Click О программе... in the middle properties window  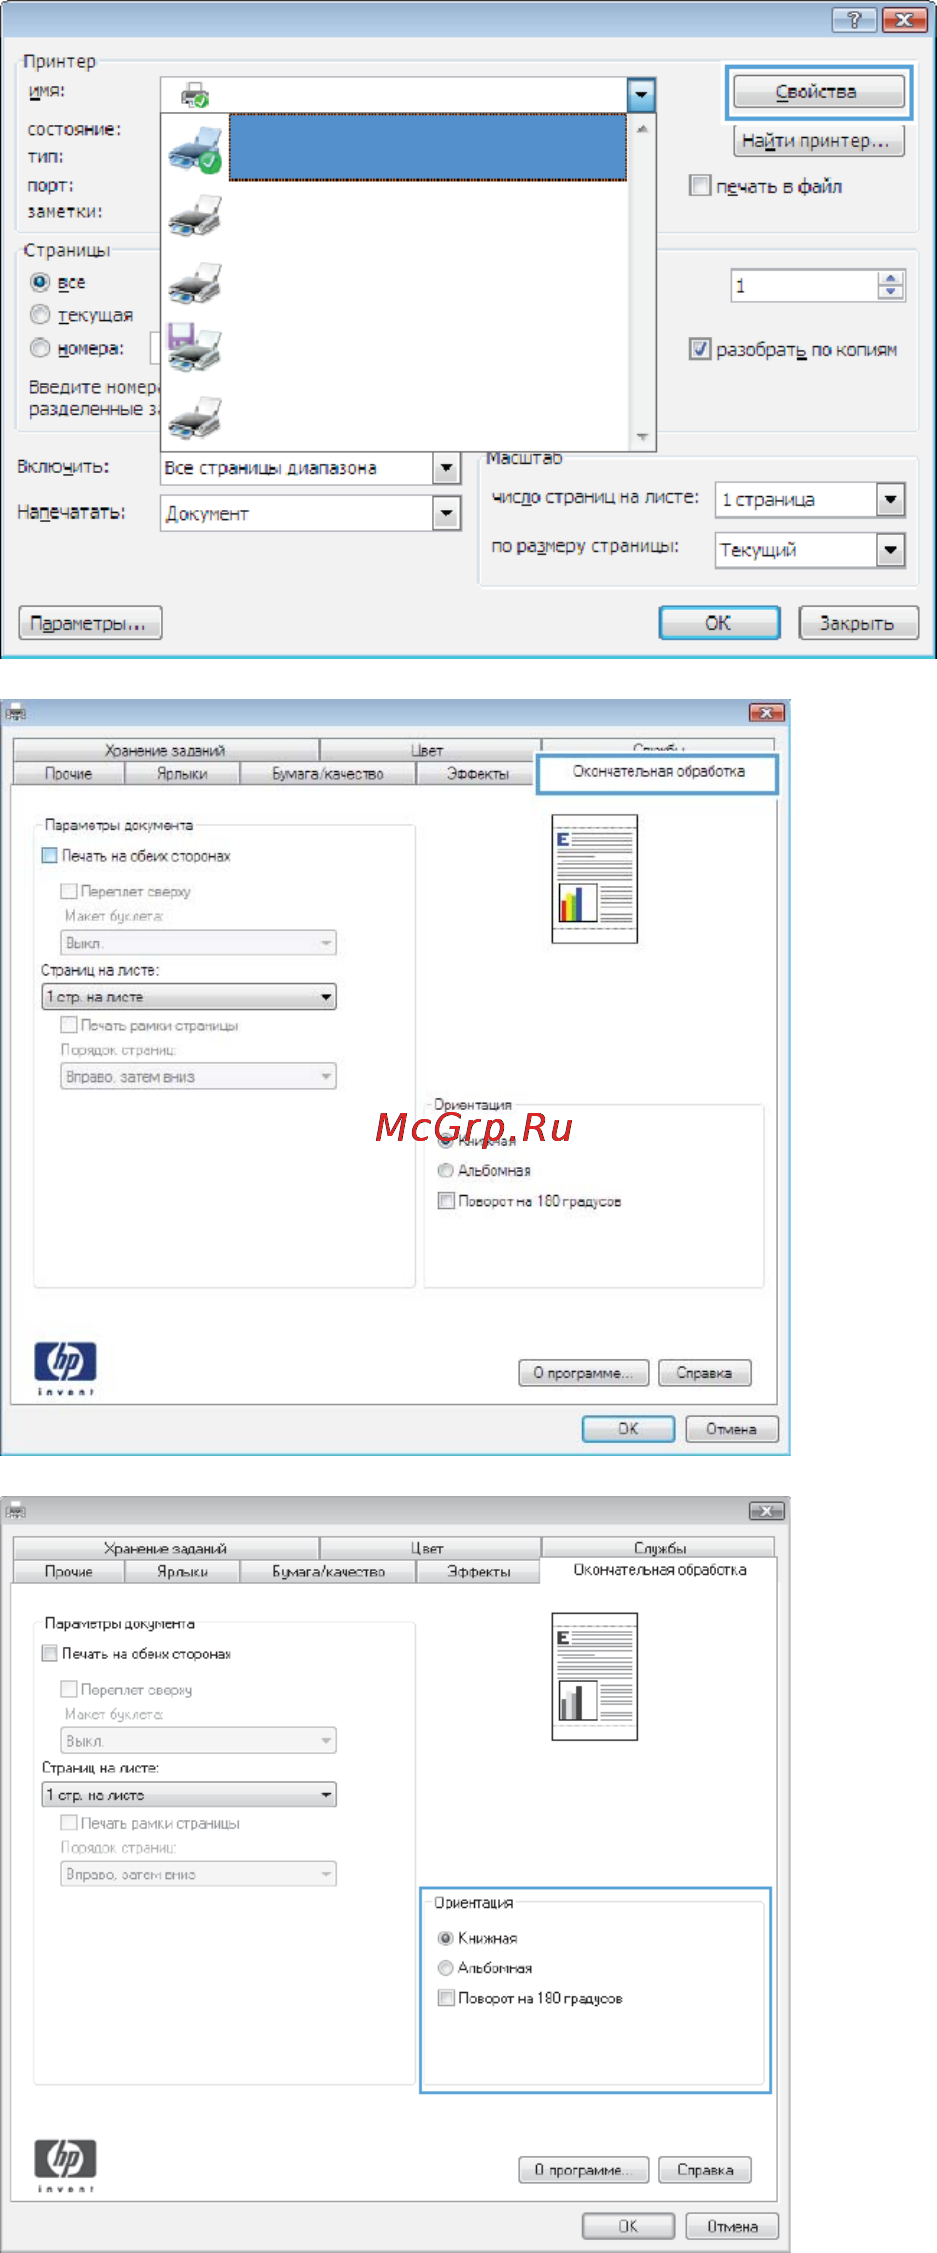tap(584, 1373)
